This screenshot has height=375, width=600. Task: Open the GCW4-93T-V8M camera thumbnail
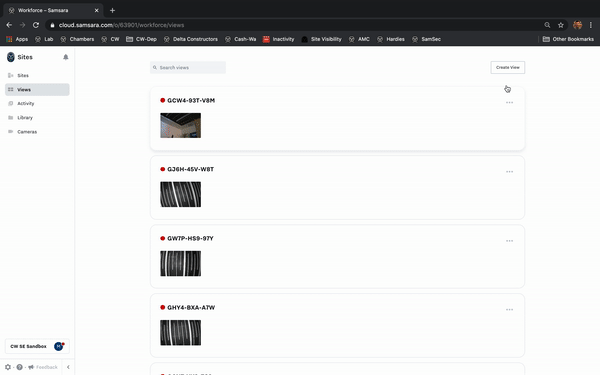[181, 126]
